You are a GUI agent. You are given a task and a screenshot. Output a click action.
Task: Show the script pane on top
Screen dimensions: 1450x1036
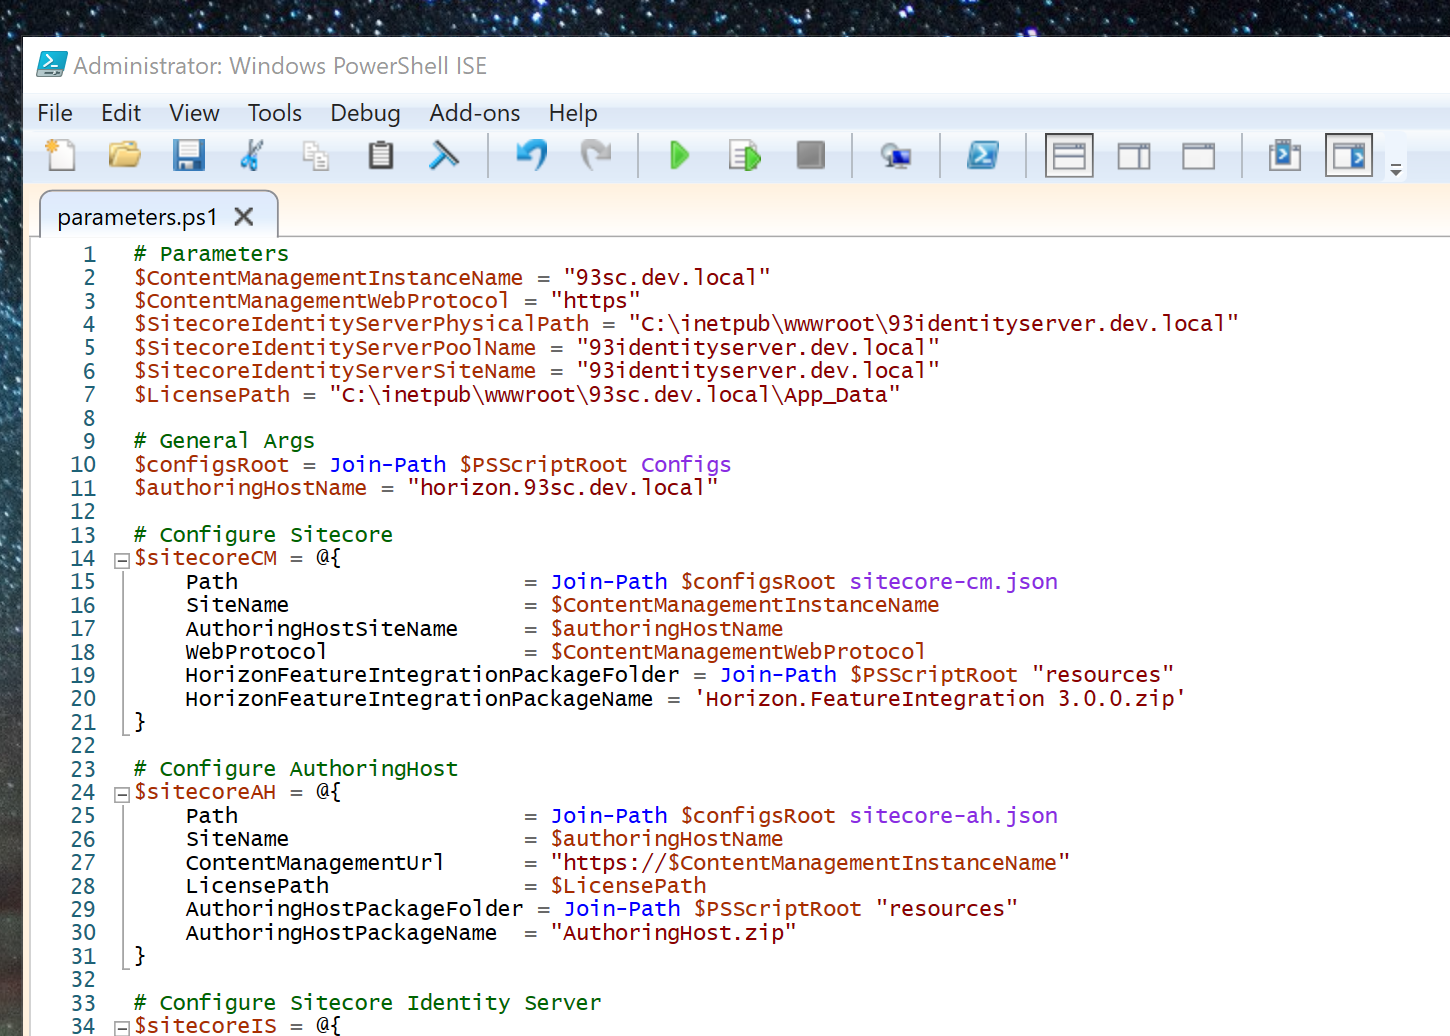tap(1069, 155)
